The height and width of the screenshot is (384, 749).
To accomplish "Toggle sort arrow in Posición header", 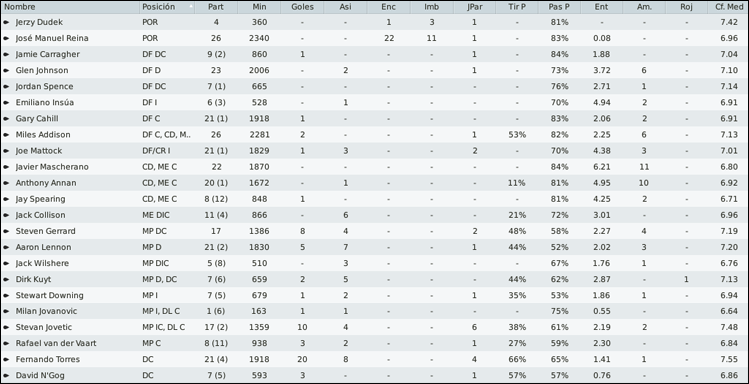I will pyautogui.click(x=191, y=7).
